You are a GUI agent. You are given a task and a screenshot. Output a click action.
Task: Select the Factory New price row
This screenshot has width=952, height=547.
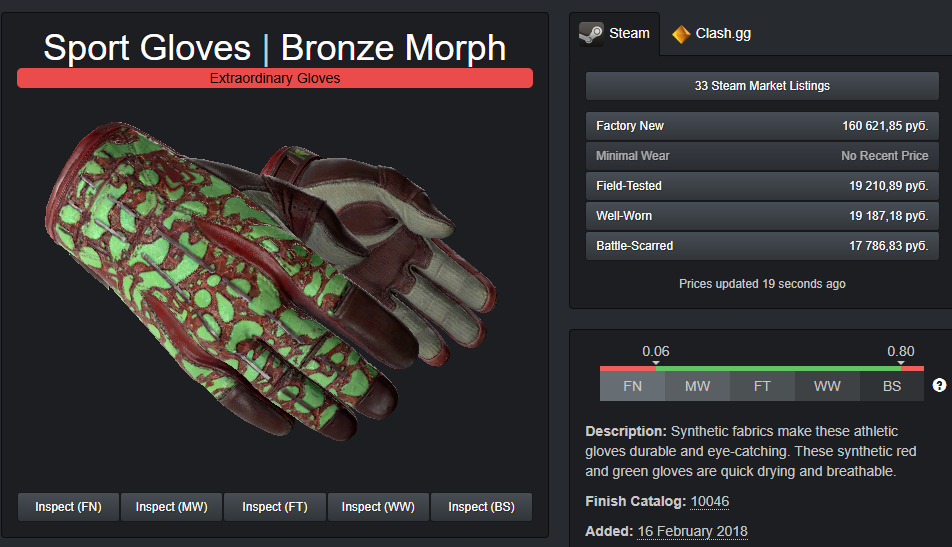click(762, 126)
